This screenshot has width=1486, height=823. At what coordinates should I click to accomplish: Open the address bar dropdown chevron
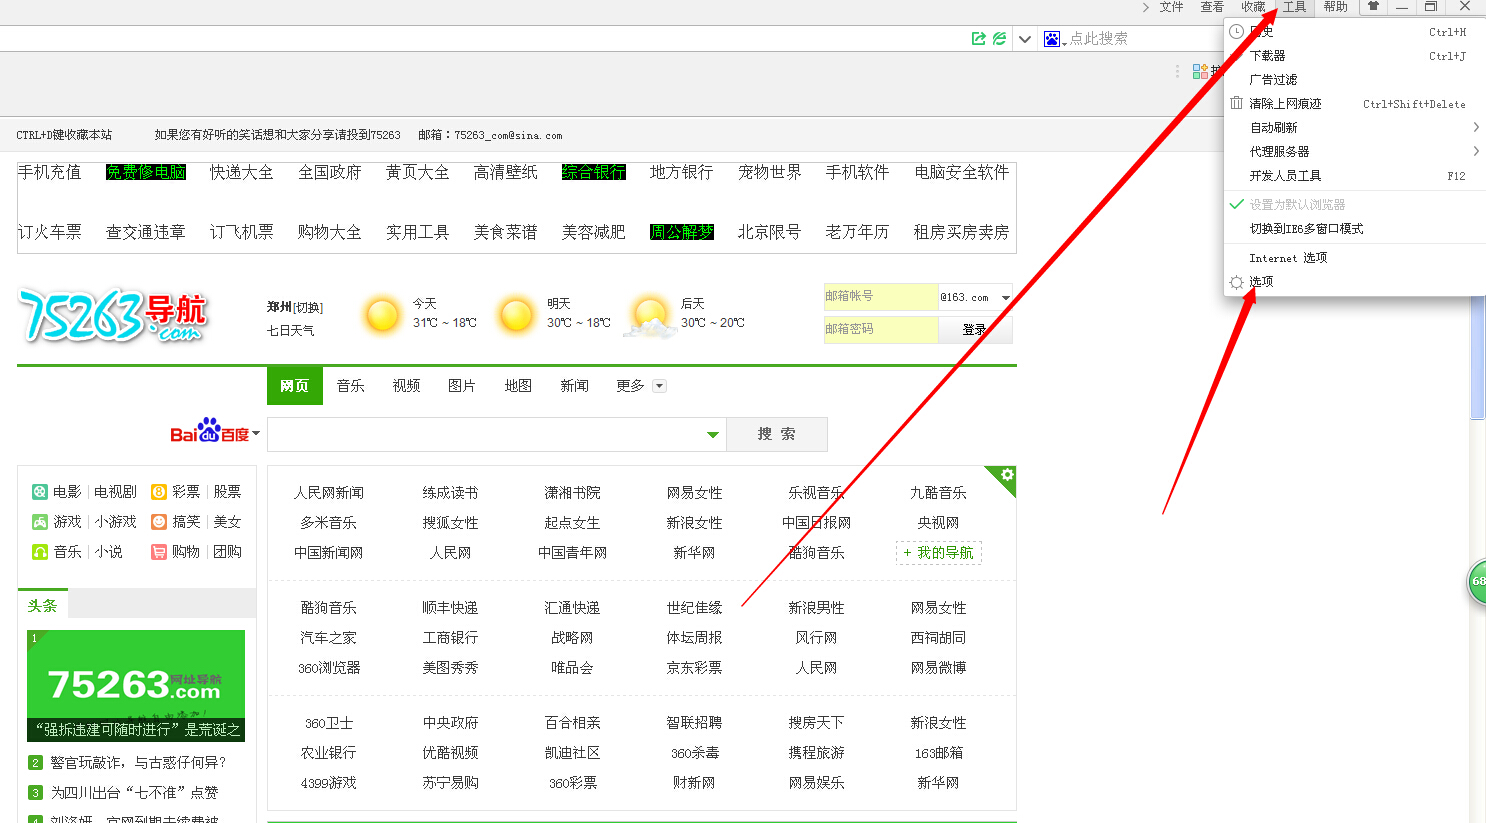pos(1025,39)
